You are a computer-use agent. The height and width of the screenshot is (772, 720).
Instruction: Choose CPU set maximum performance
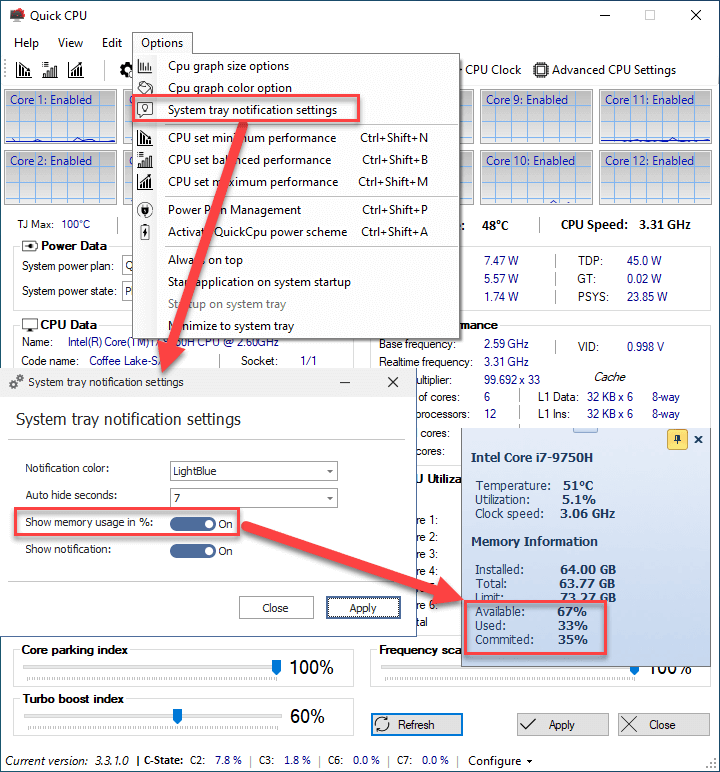[253, 182]
